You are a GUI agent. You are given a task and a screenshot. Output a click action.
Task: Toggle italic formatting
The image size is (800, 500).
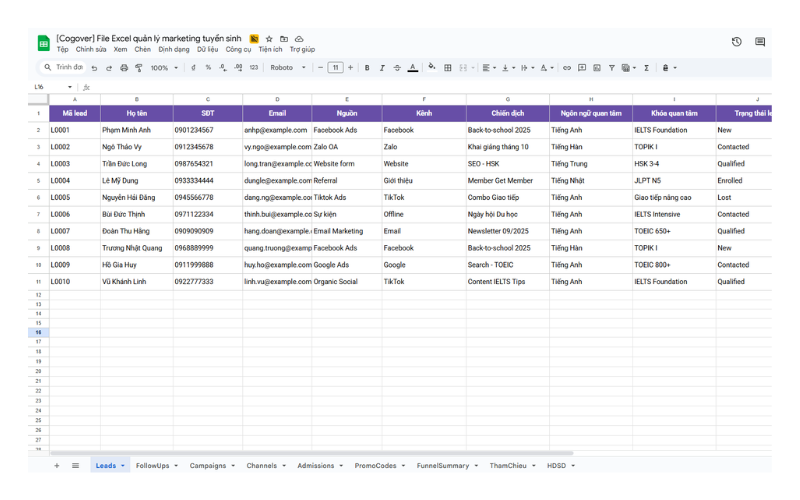coord(382,68)
